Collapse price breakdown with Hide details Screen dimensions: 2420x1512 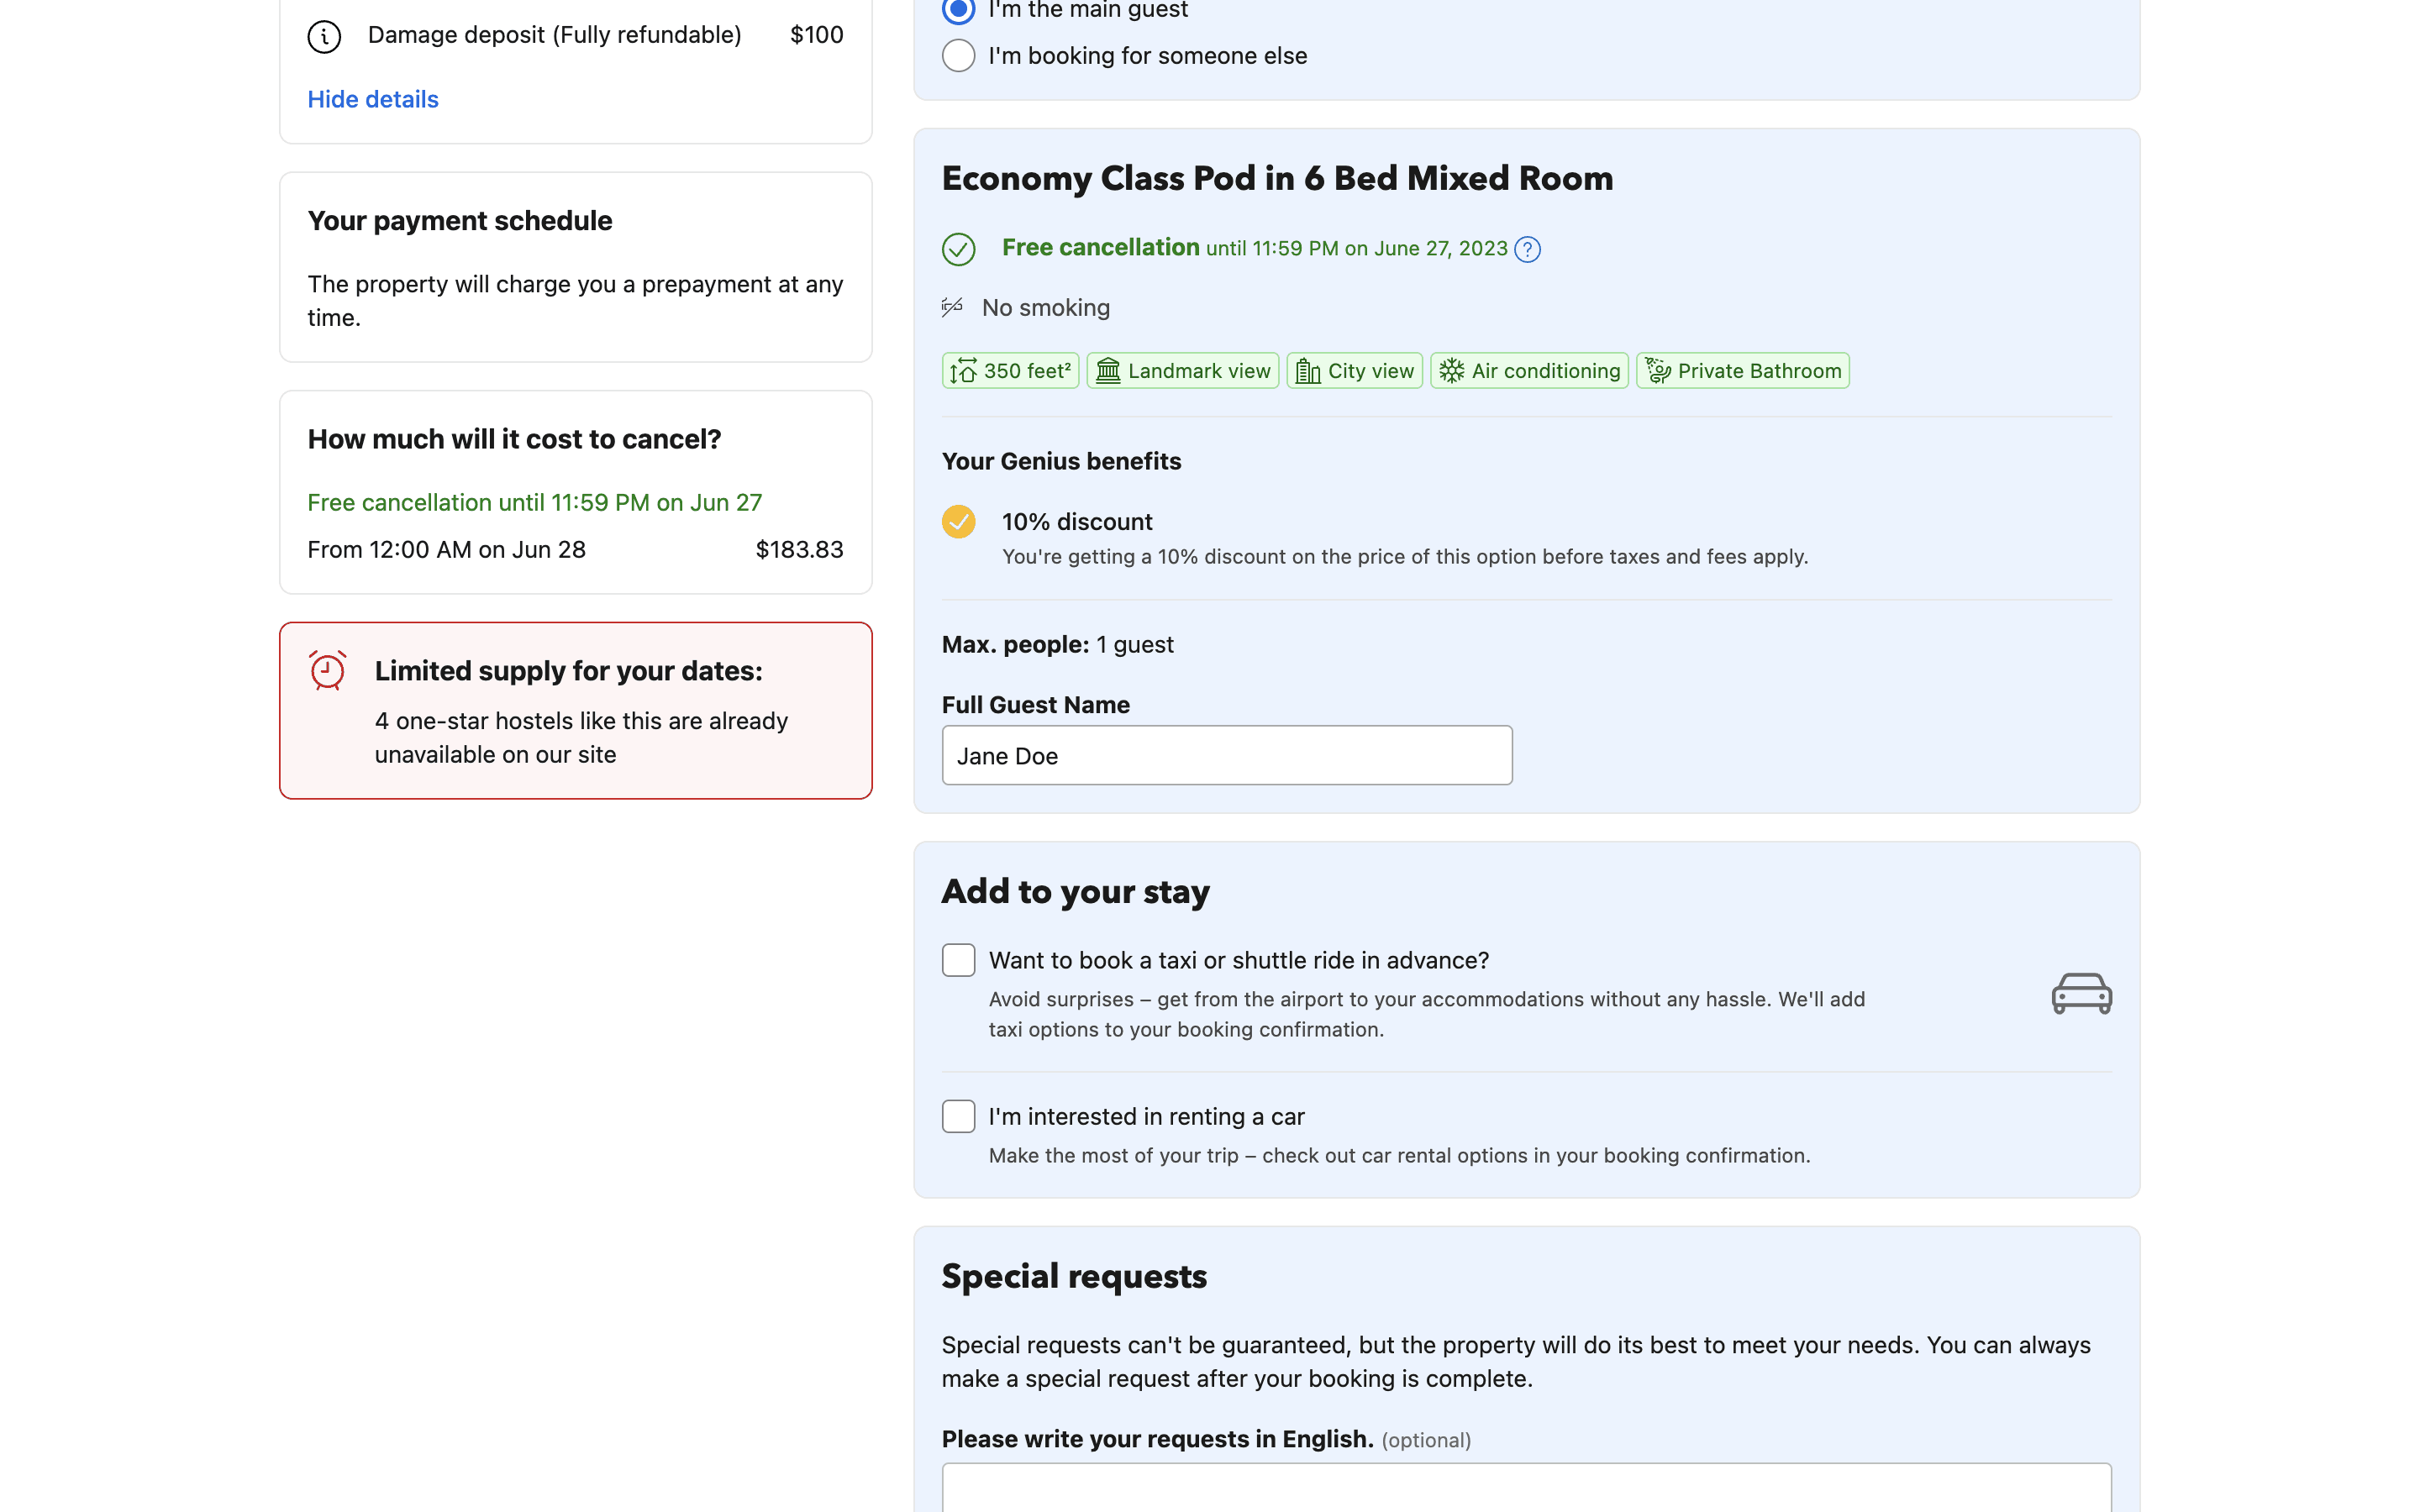tap(373, 99)
